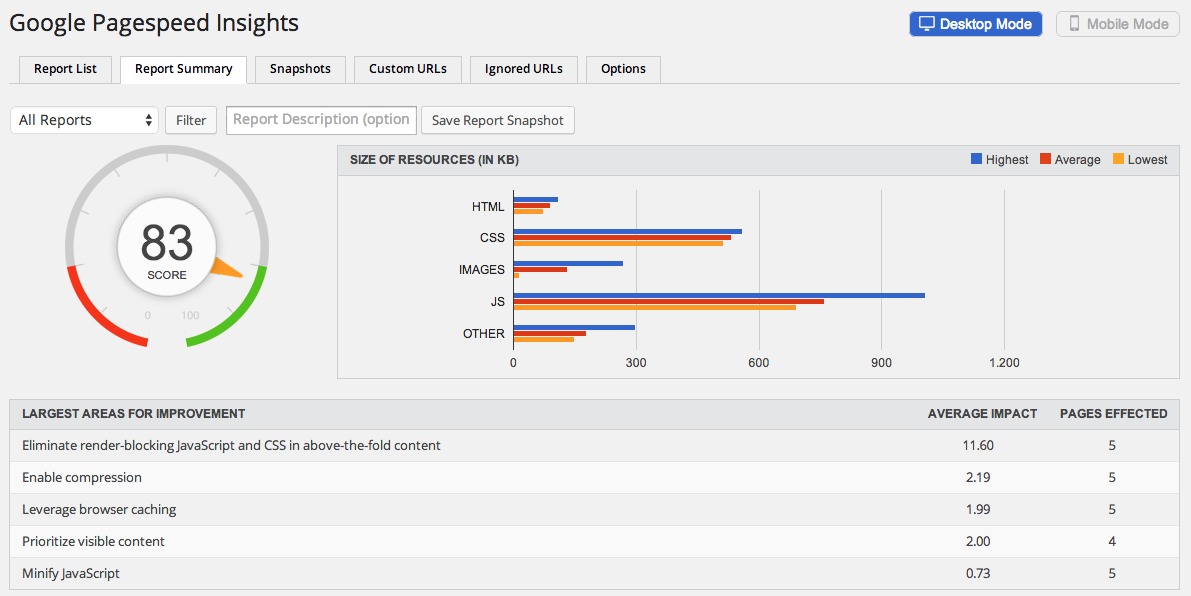This screenshot has height=596, width=1191.
Task: Click the red Average legend swatch
Action: [1045, 159]
